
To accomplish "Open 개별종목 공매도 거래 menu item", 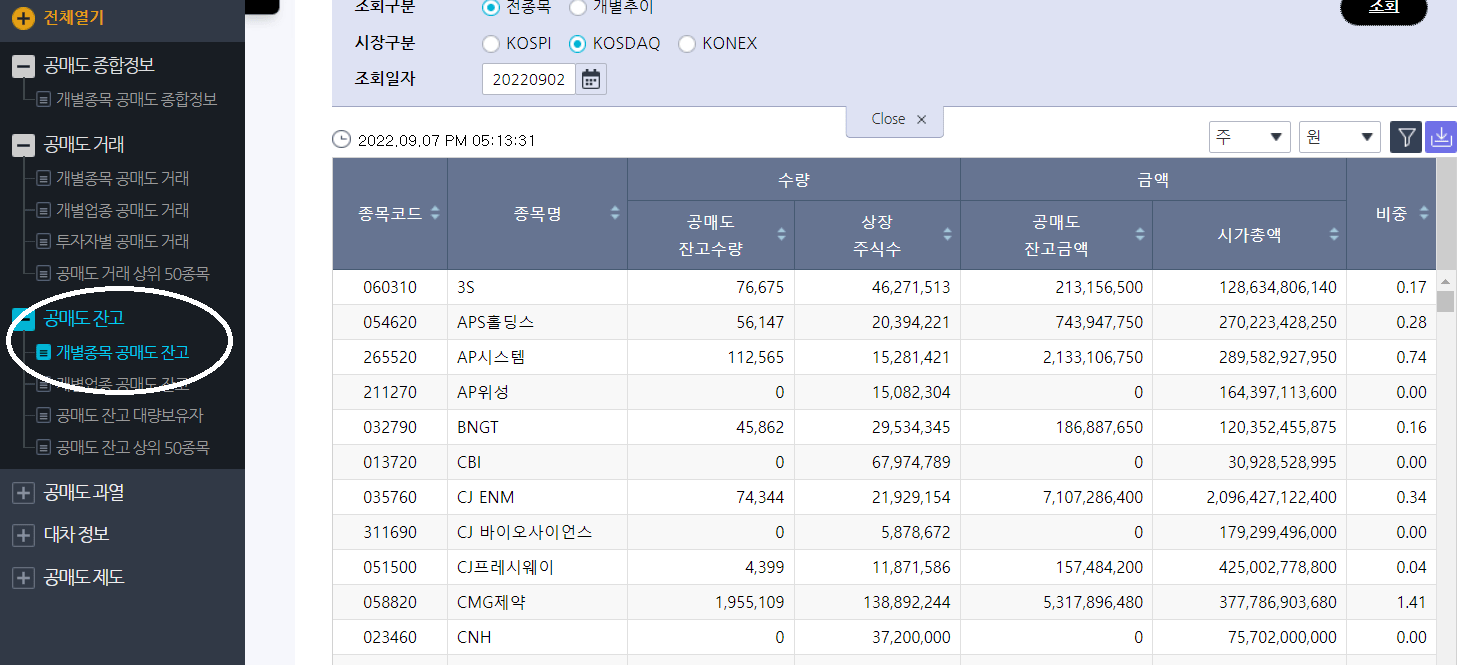I will pyautogui.click(x=123, y=179).
